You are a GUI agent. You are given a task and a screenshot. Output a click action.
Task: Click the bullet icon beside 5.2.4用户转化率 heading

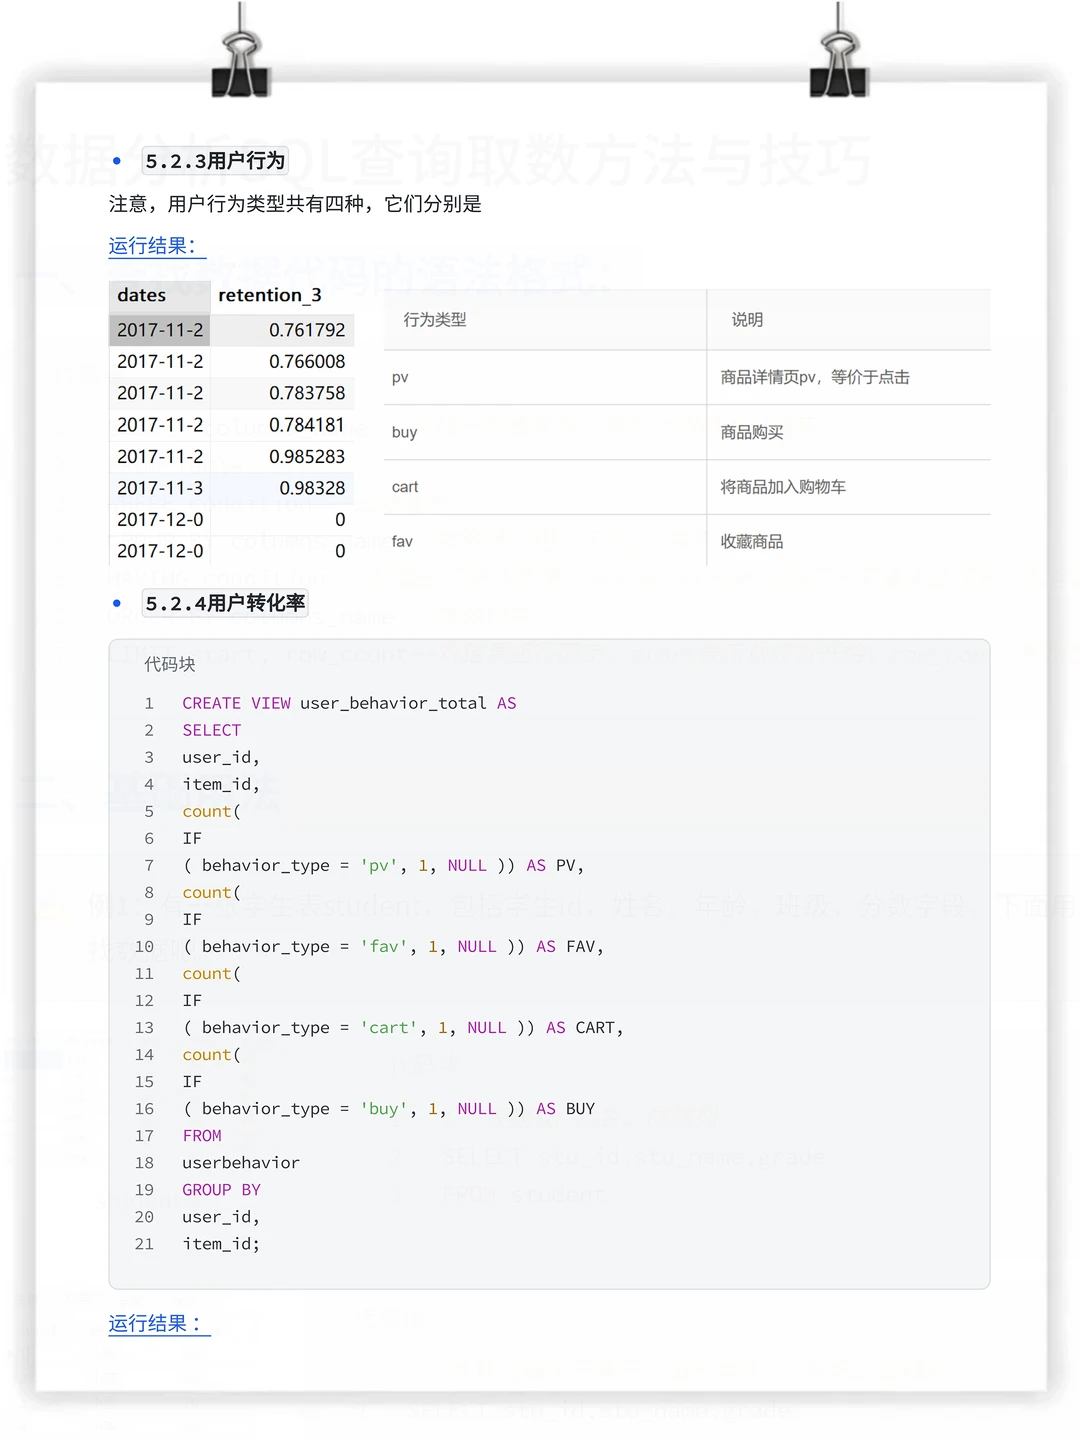(x=117, y=603)
